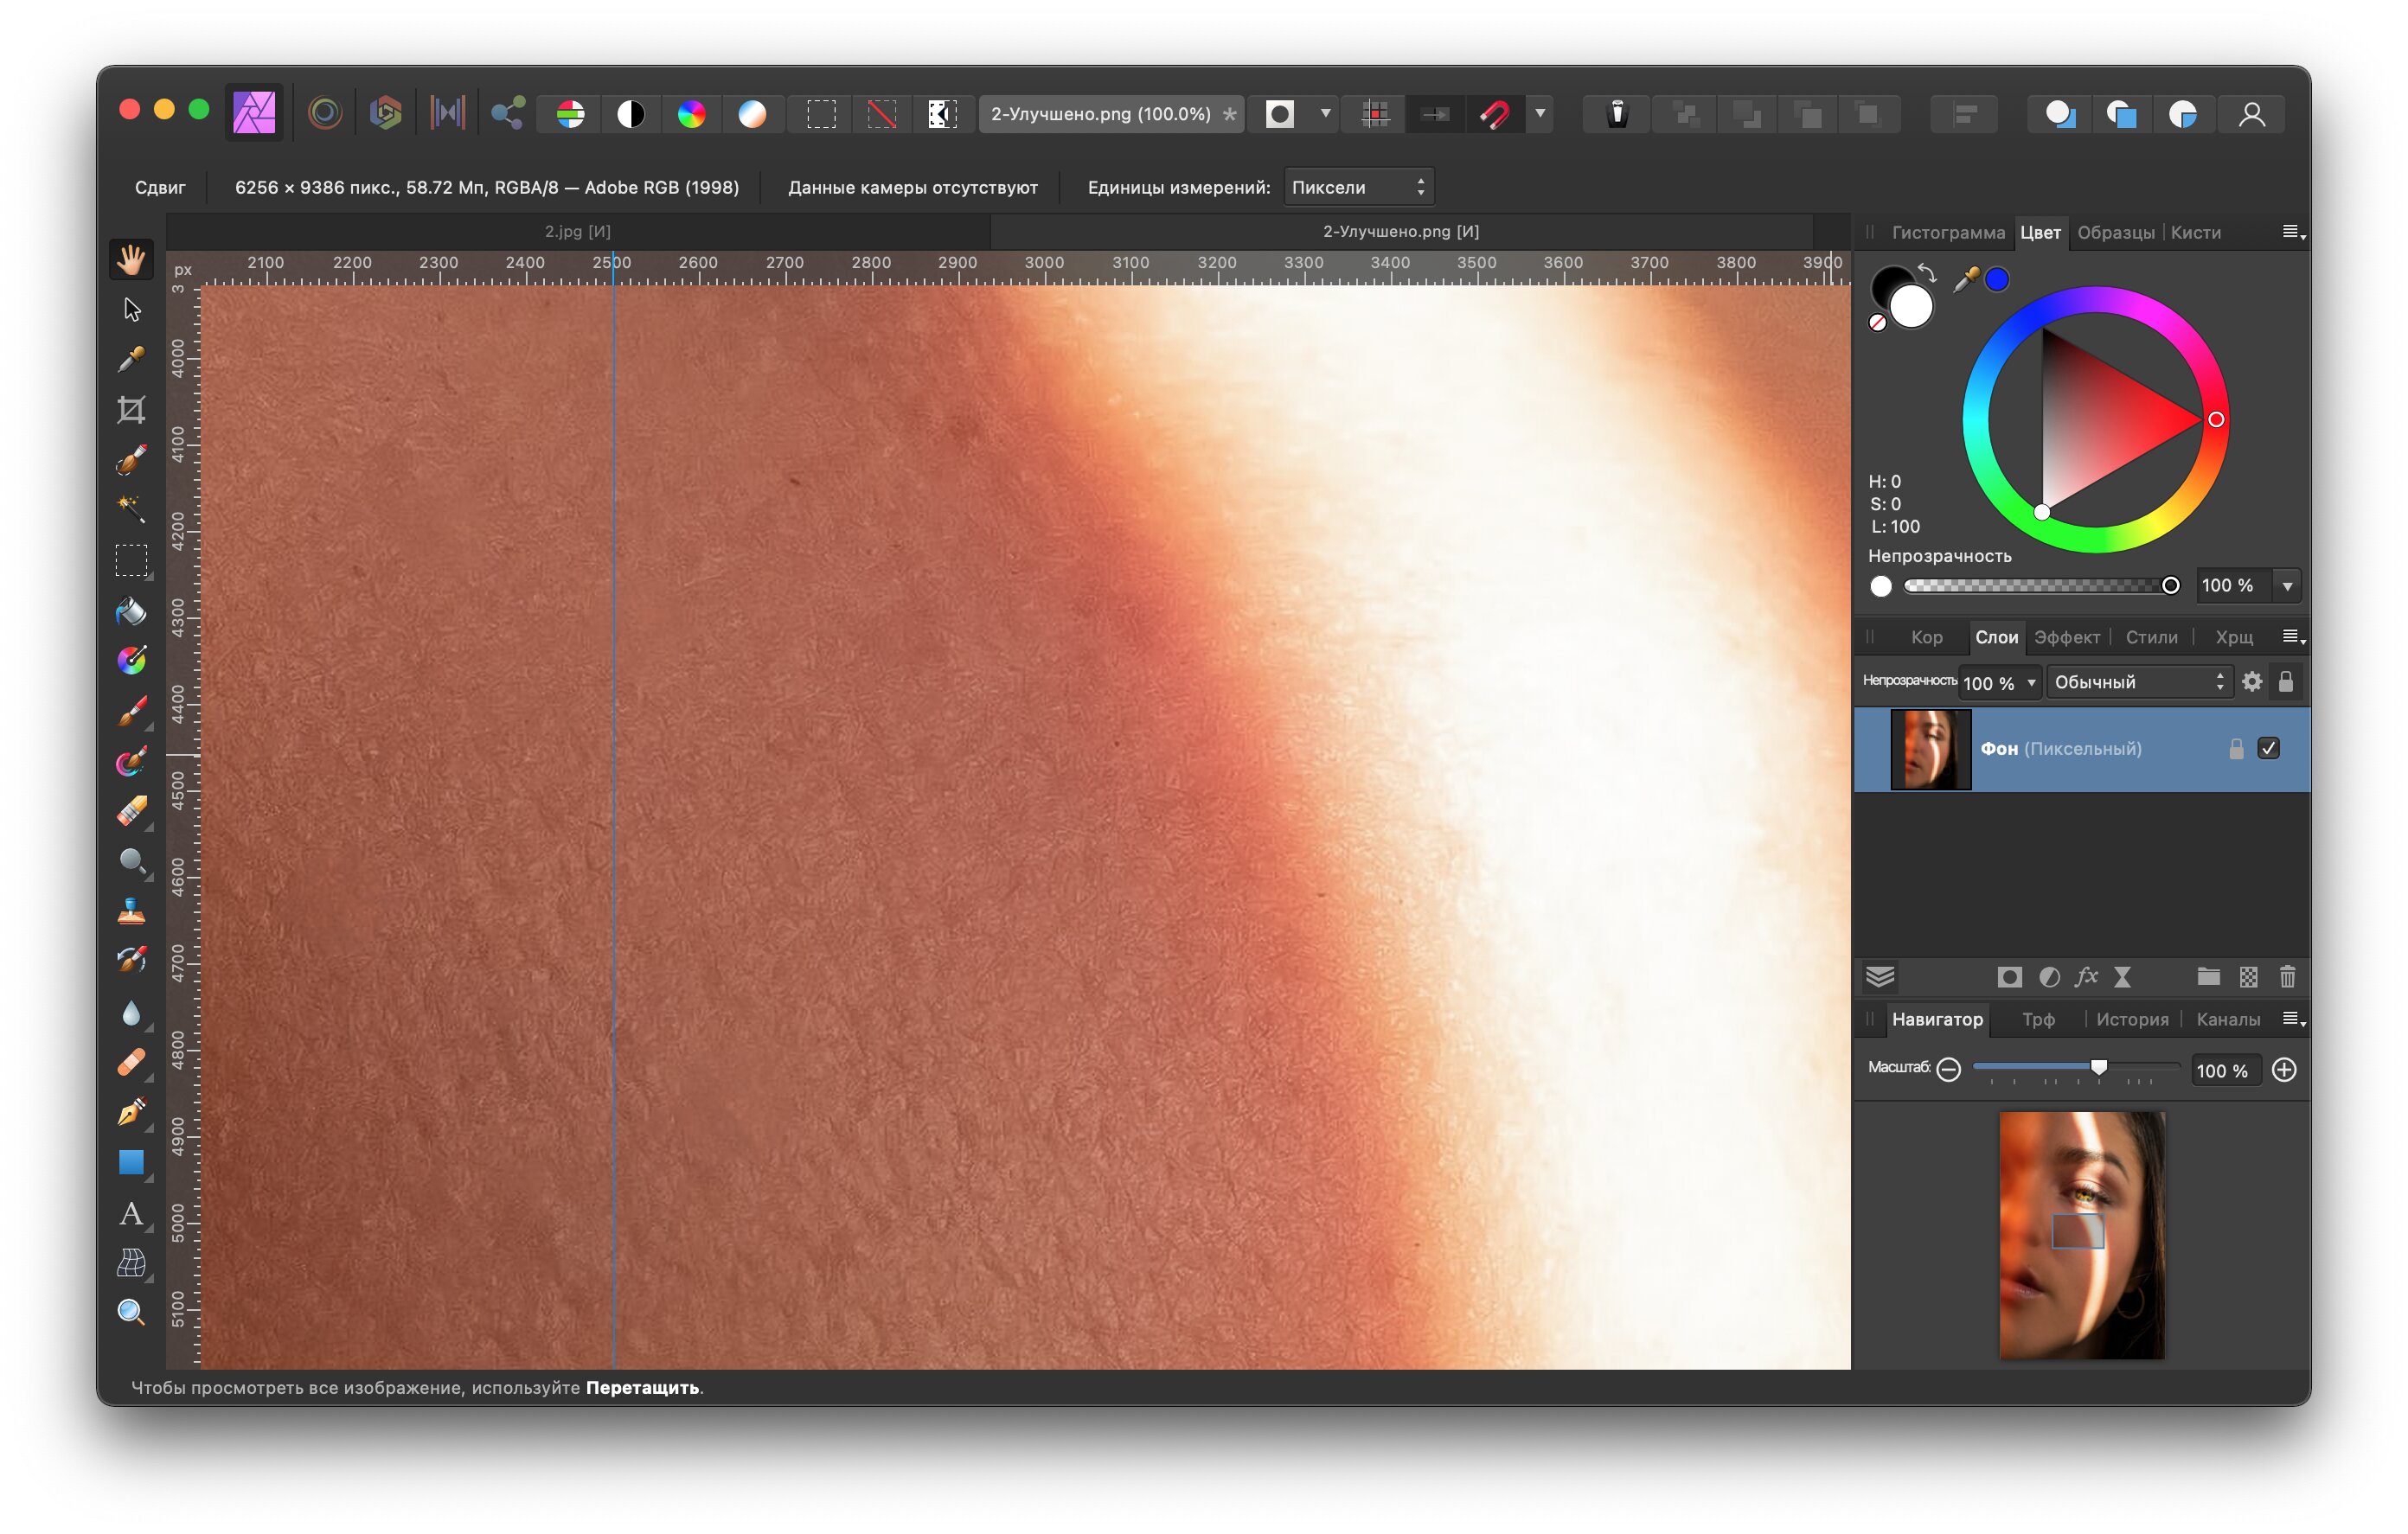This screenshot has width=2408, height=1534.
Task: Click the fx Layer Effects button
Action: point(2086,977)
